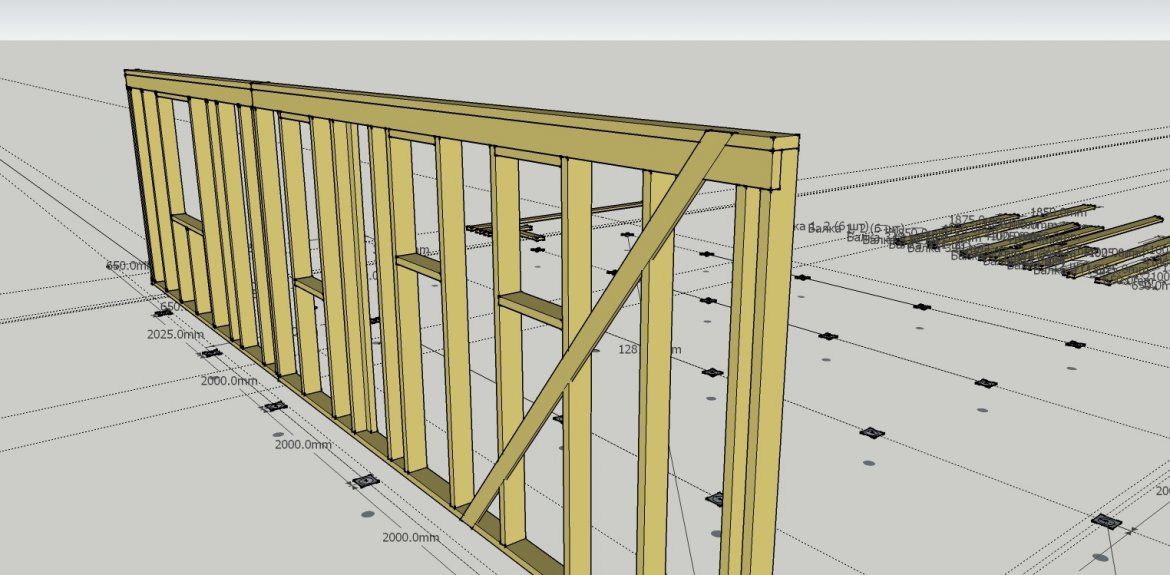Click the foundation pad beside the 2025.0mm label
The image size is (1170, 575).
(x=210, y=353)
